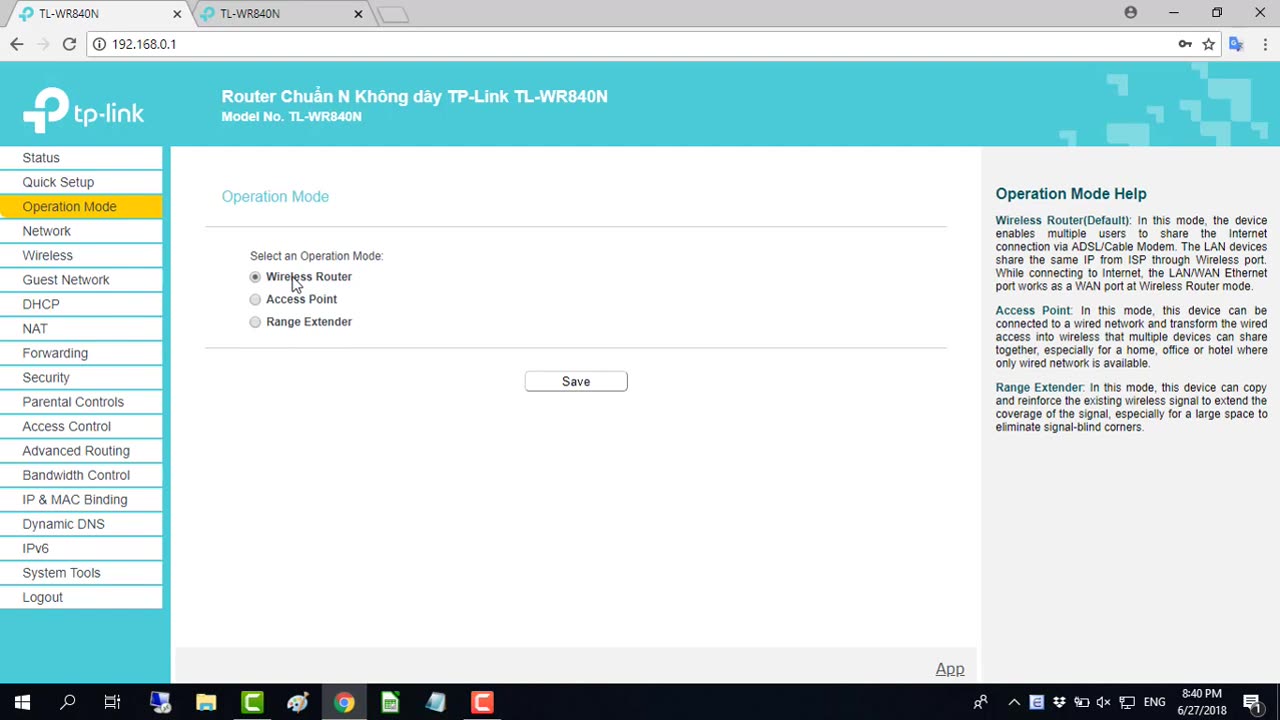Open the Paint palette taskbar icon

(x=298, y=702)
